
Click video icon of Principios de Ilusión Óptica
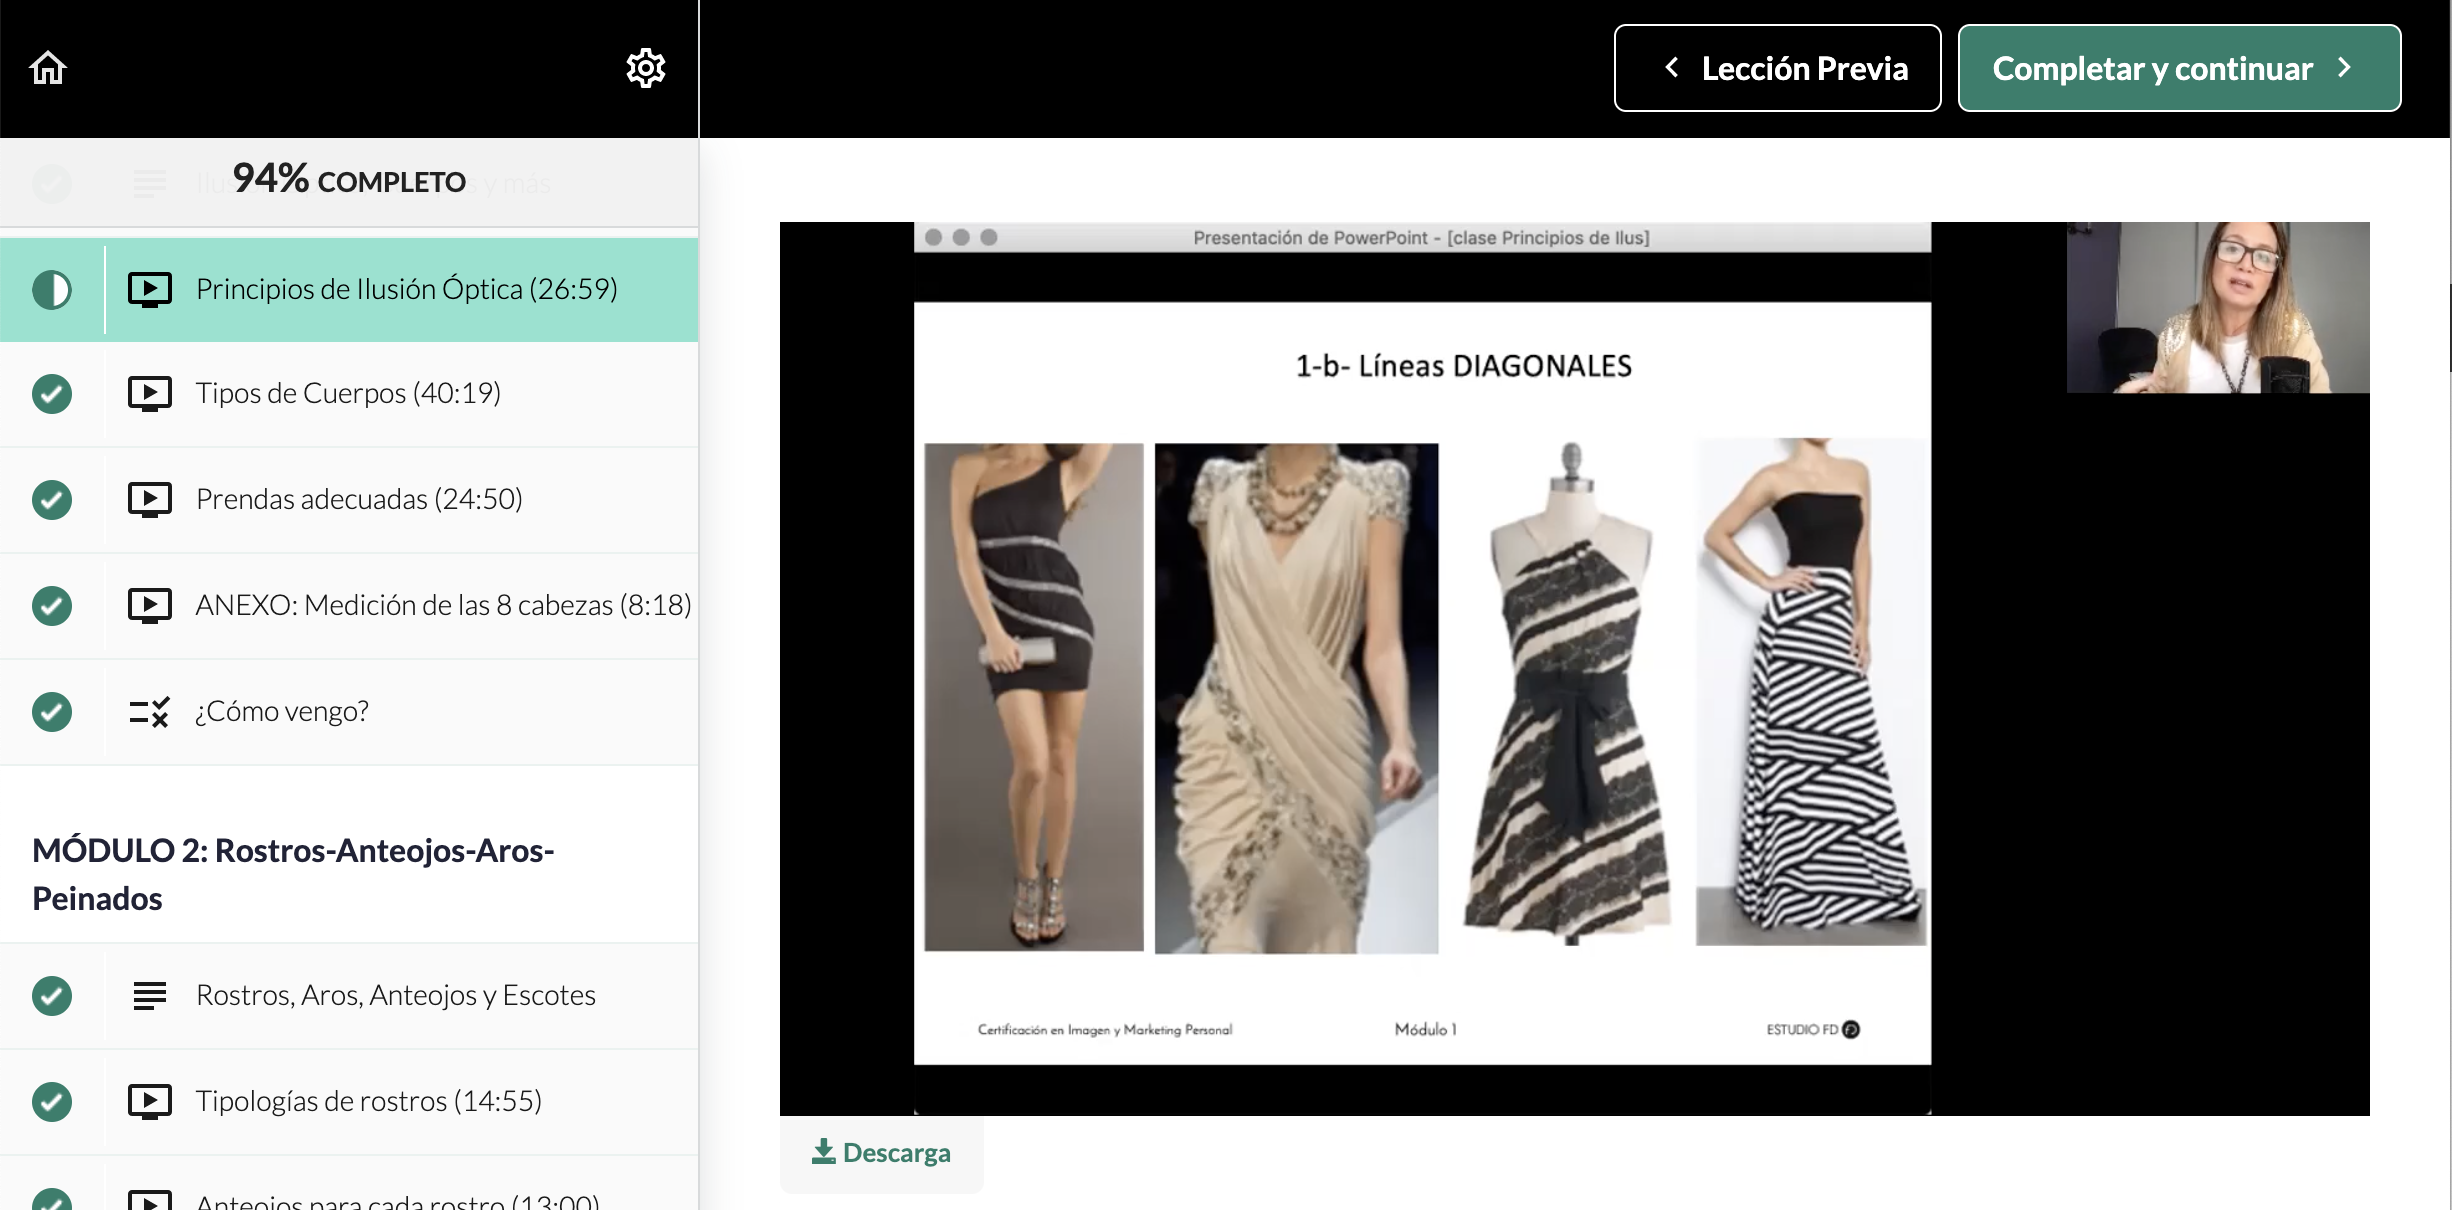pos(150,290)
